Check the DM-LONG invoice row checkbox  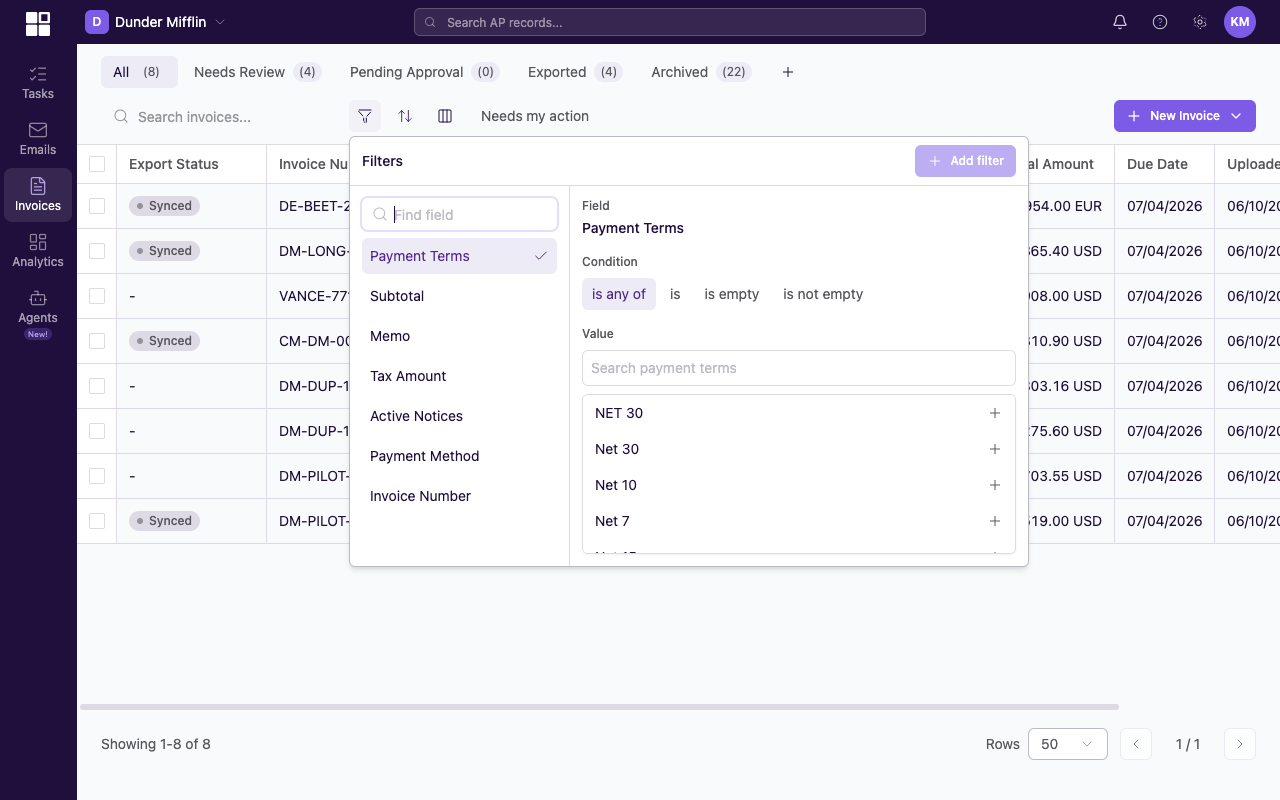97,251
